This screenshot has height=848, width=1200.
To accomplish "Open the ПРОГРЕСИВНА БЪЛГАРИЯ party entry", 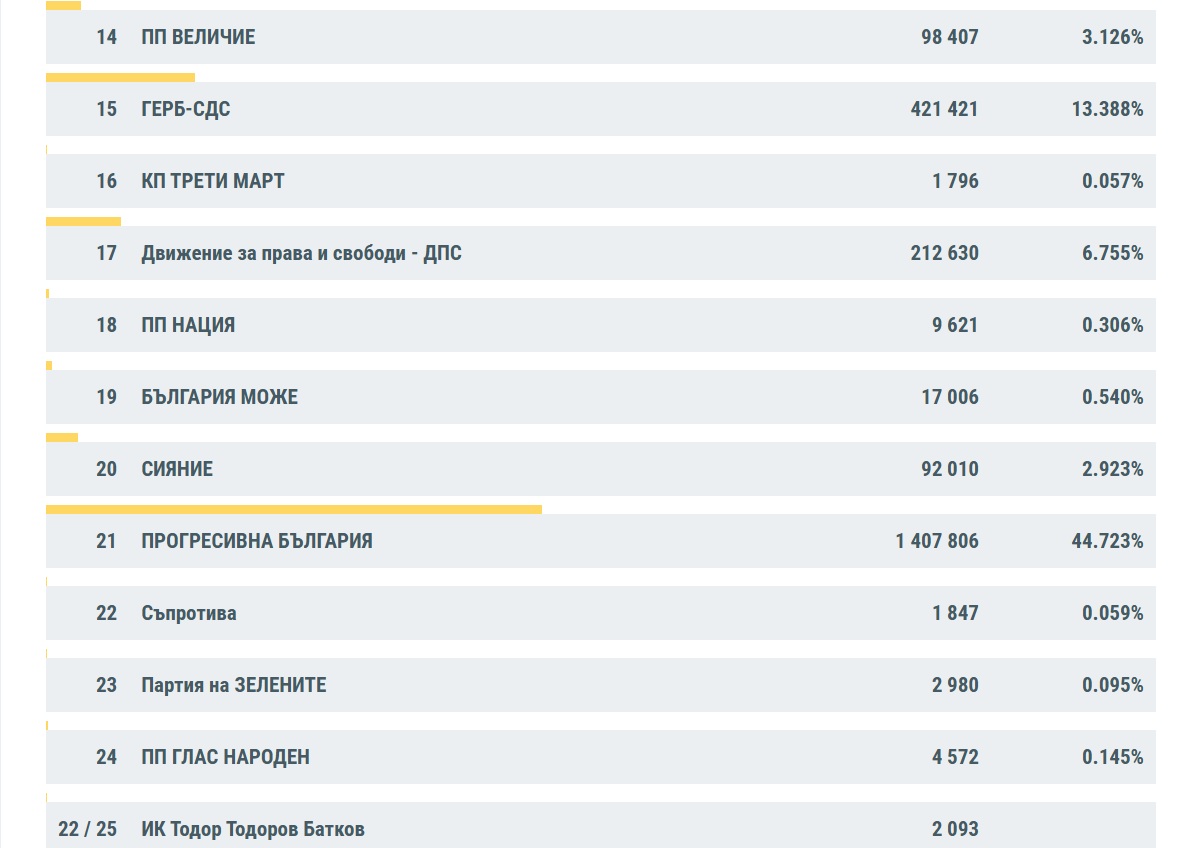I will tap(257, 541).
